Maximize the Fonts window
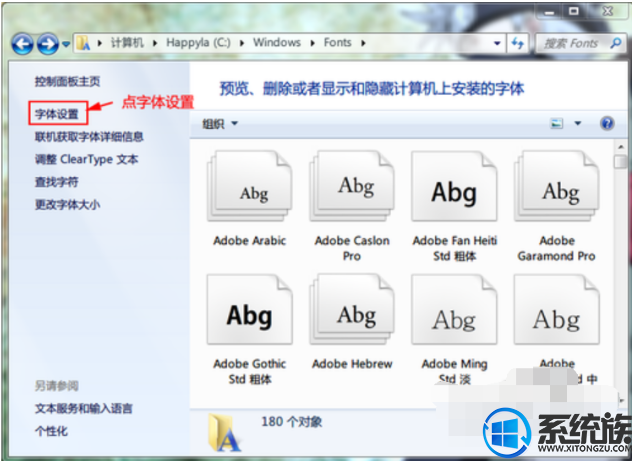This screenshot has height=461, width=632. point(574,12)
